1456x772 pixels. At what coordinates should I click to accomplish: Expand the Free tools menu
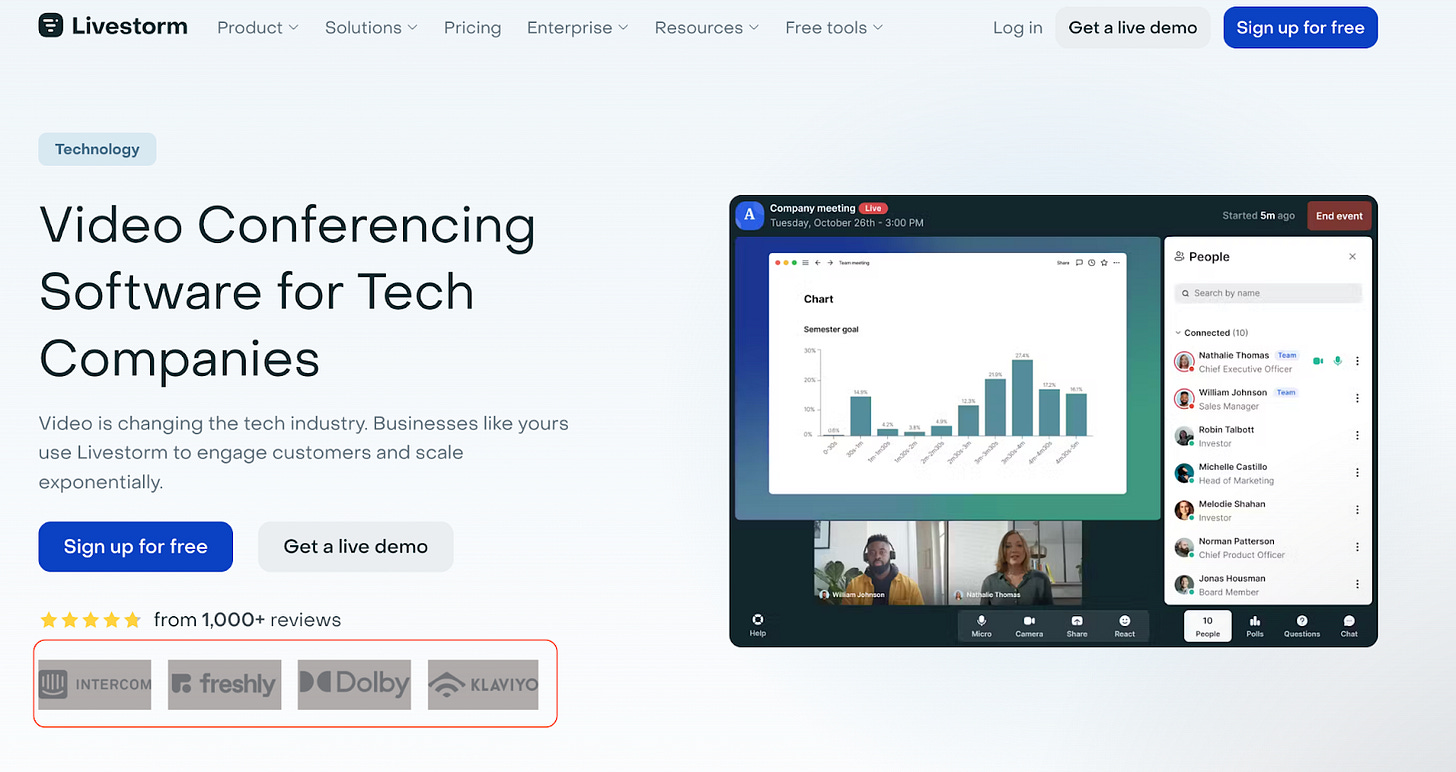coord(834,28)
